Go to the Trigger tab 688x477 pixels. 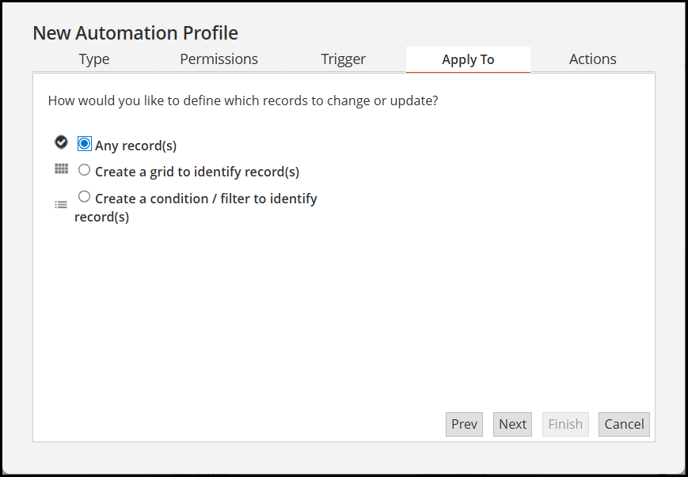[x=343, y=59]
